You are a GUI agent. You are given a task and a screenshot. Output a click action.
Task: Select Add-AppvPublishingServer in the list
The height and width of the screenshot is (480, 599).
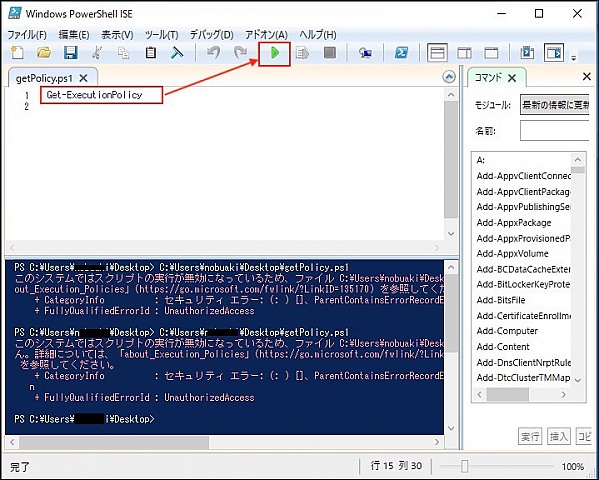[x=523, y=207]
